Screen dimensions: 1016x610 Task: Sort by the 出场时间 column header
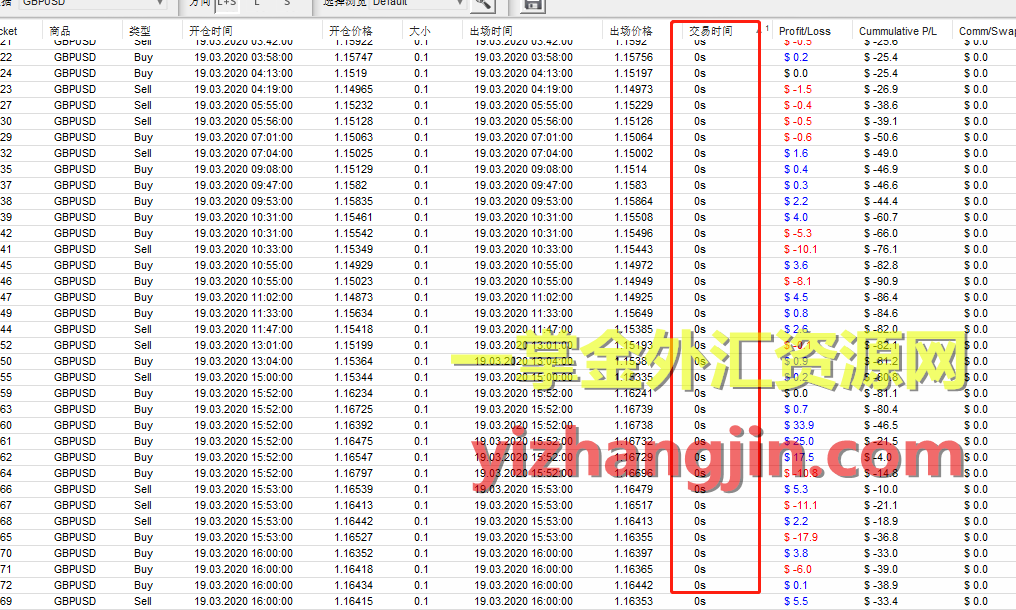[491, 30]
